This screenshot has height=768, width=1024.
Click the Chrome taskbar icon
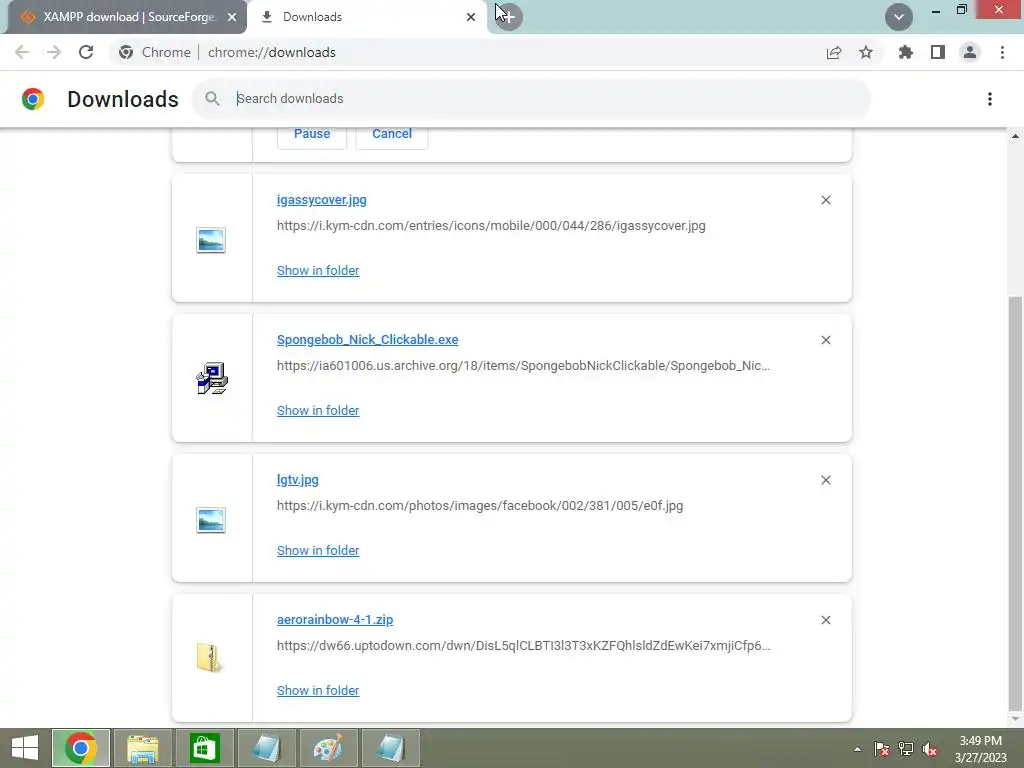point(81,748)
